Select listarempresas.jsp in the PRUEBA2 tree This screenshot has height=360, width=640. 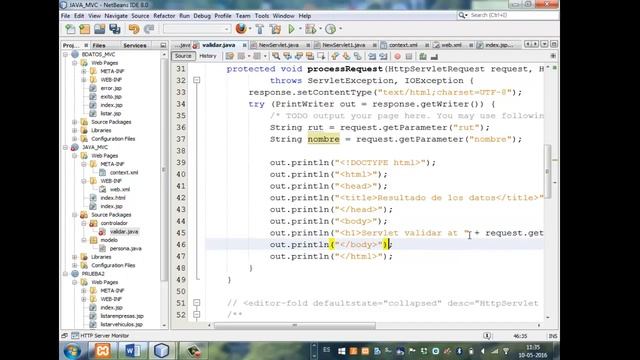122,316
